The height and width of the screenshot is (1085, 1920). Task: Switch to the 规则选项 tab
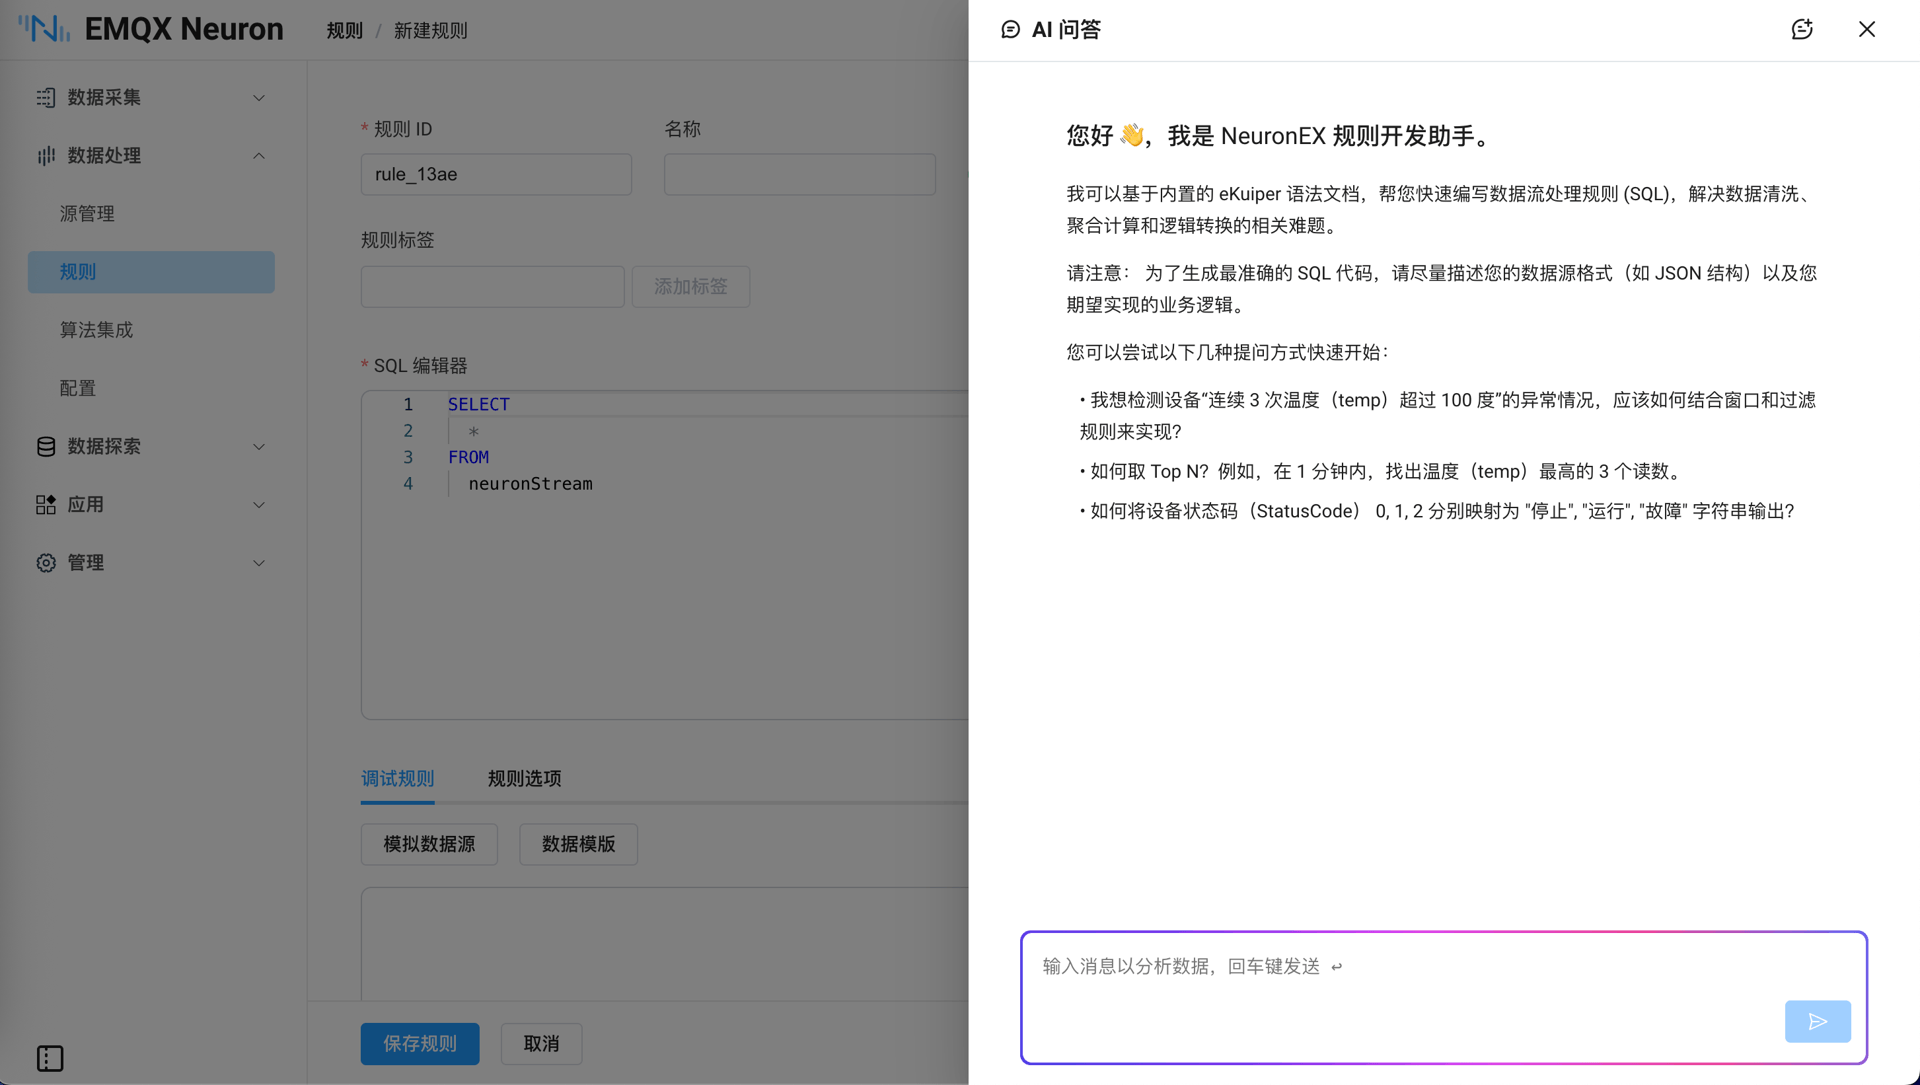(523, 778)
